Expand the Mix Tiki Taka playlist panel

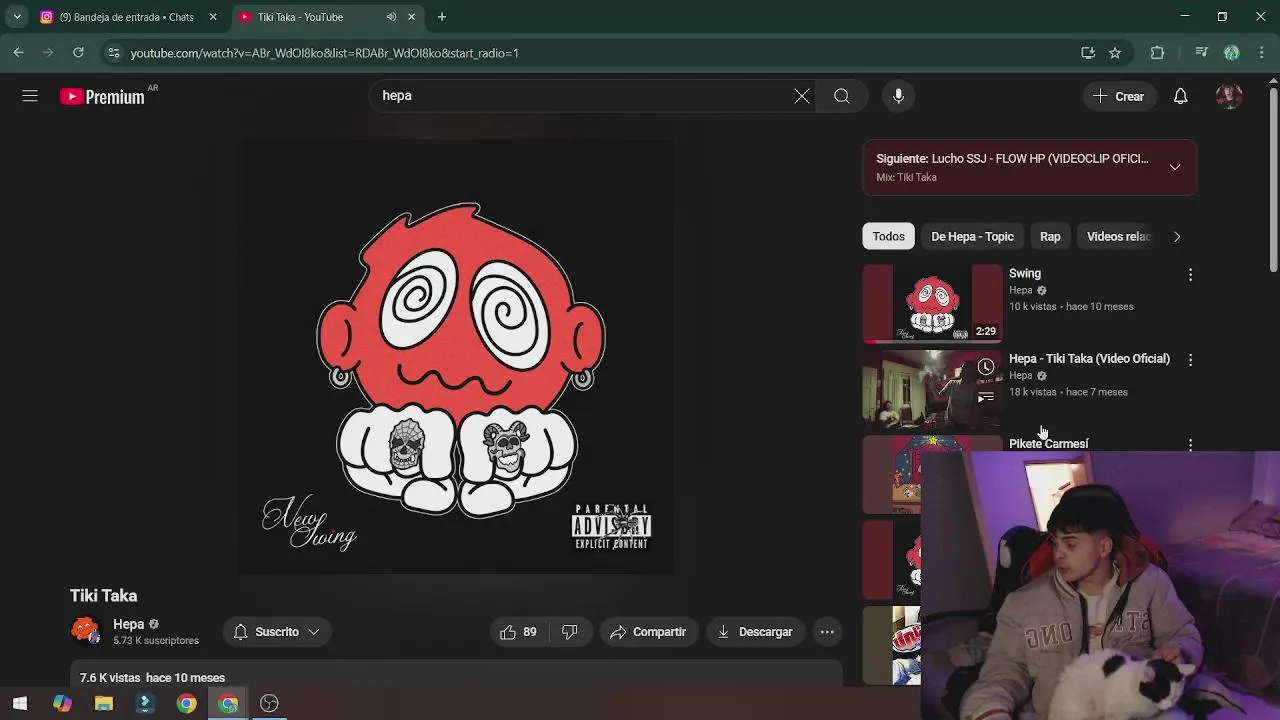(1175, 167)
